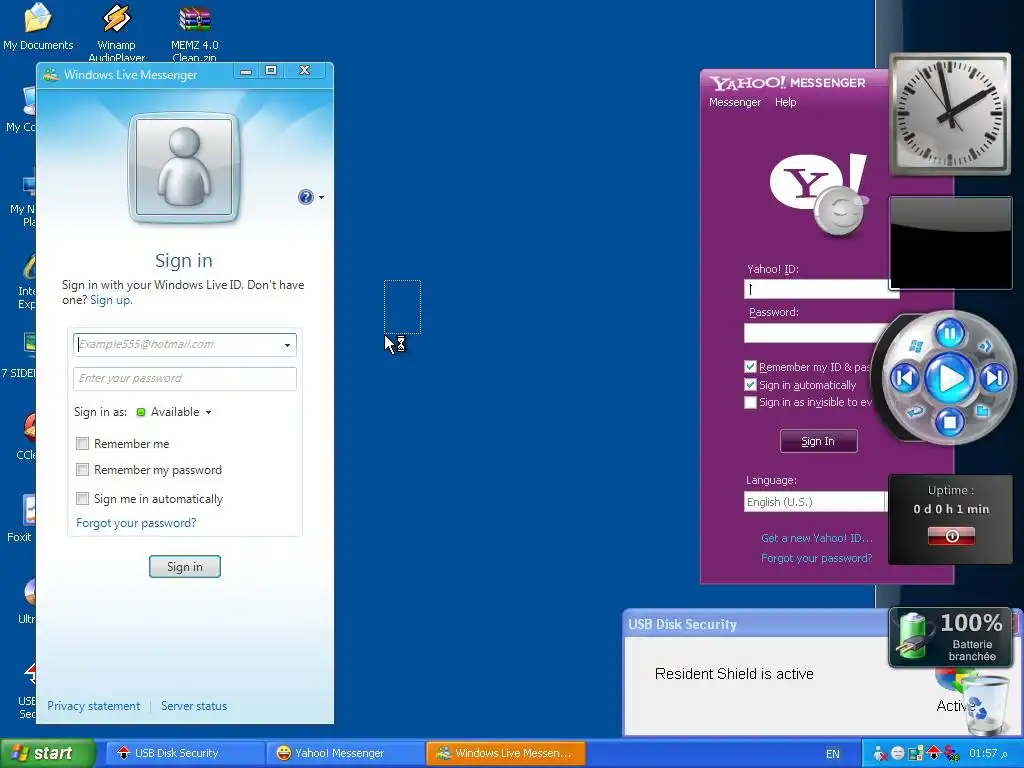The width and height of the screenshot is (1024, 768).
Task: Click the Yahoo smiley face tray icon
Action: 898,754
